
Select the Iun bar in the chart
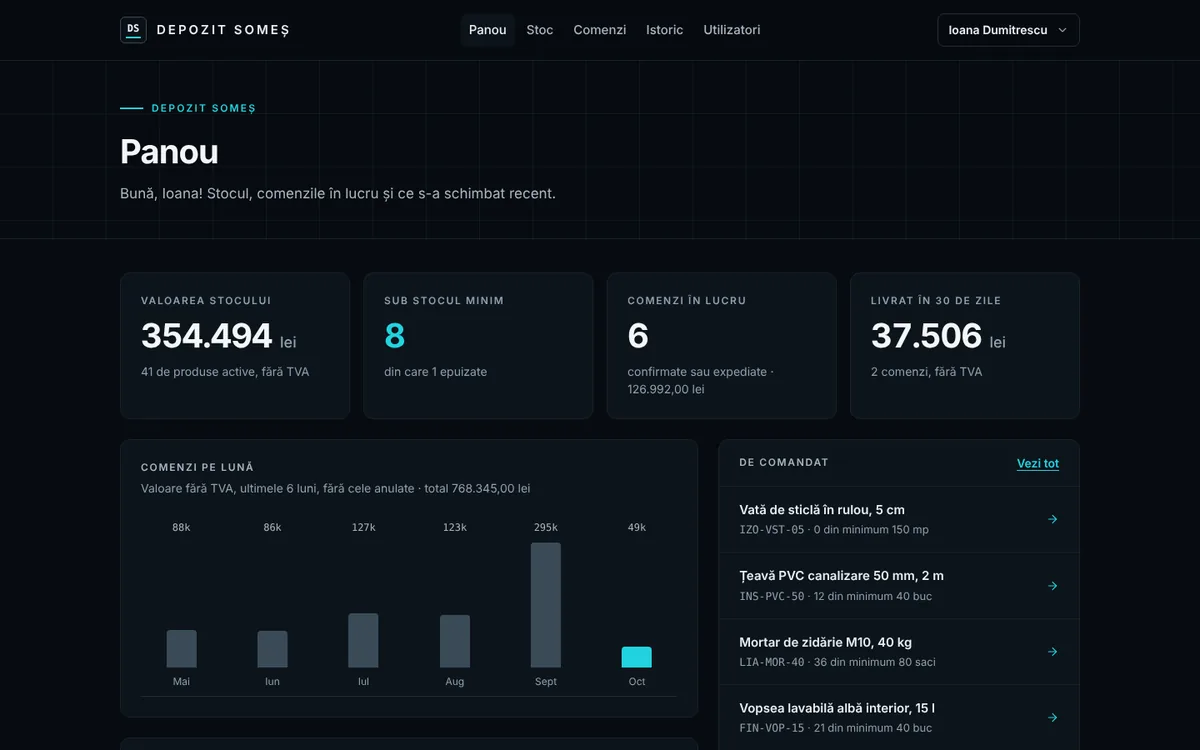click(x=272, y=649)
